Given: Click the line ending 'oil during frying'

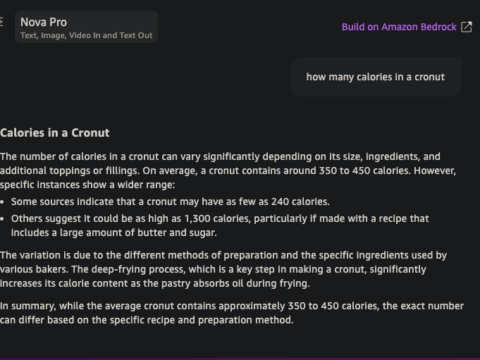Looking at the screenshot, I should 155,283.
